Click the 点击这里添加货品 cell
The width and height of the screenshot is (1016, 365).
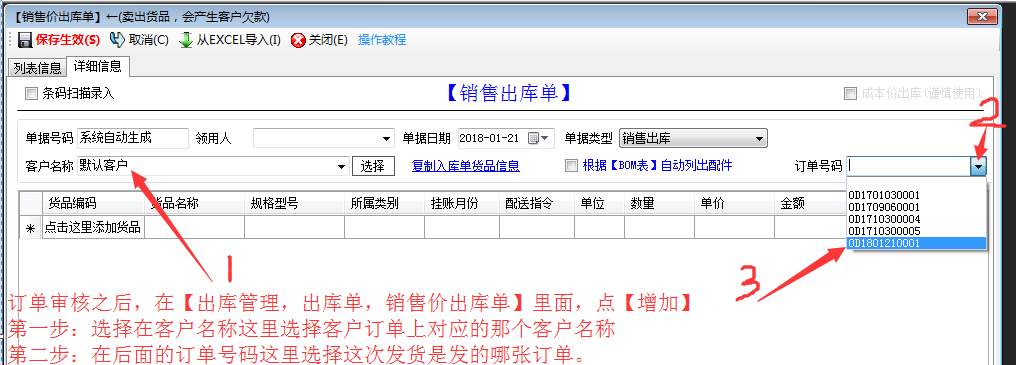coord(93,228)
